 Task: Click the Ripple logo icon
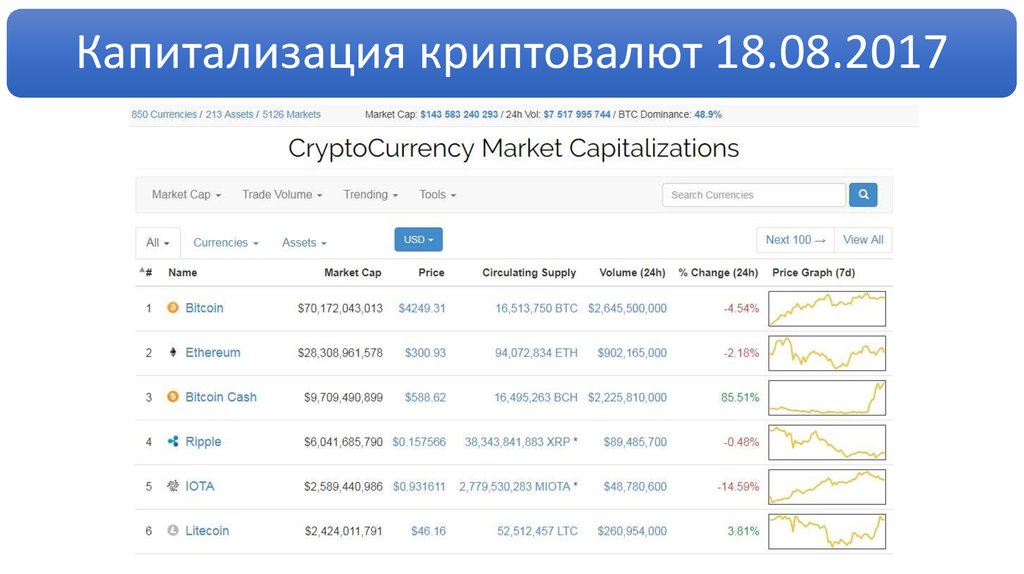172,442
